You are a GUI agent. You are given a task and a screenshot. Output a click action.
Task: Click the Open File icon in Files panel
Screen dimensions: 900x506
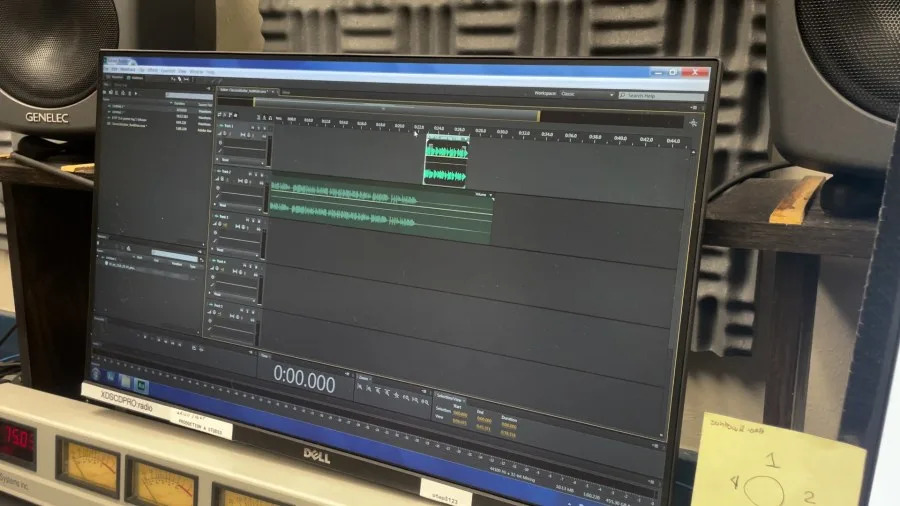point(104,92)
